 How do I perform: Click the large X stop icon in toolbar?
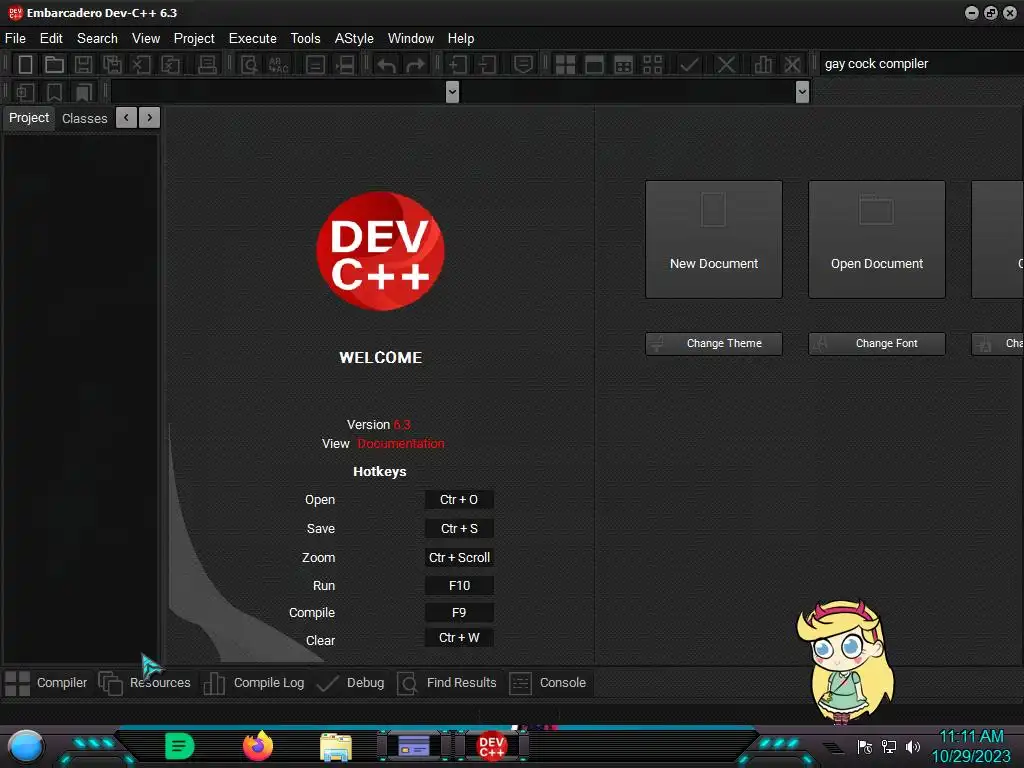[x=726, y=64]
